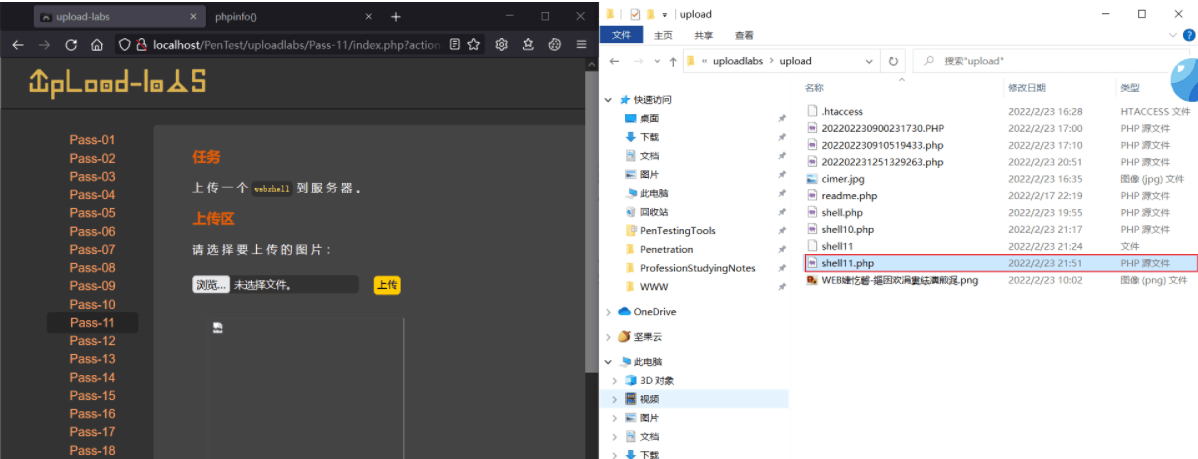Select the highlighted shell11.php file

click(x=1000, y=263)
